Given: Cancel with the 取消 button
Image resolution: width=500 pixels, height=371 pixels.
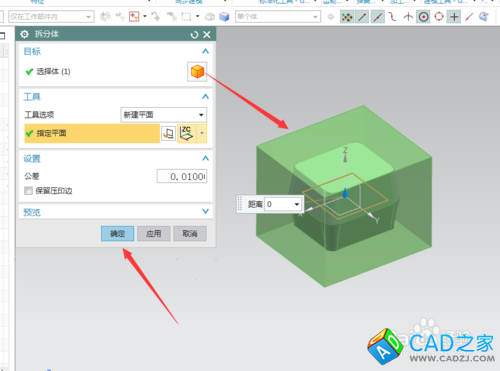Looking at the screenshot, I should [x=190, y=233].
